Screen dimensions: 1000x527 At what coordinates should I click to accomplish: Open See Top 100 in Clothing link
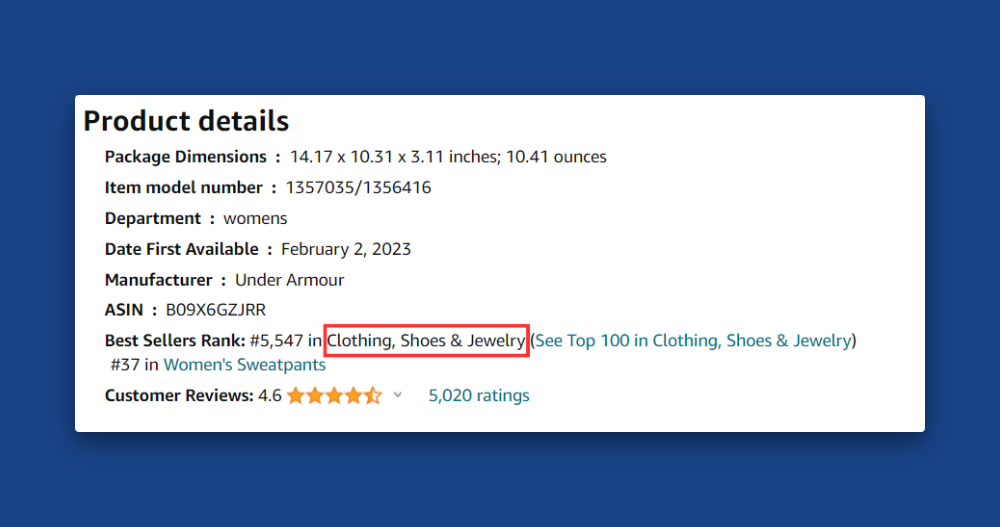pyautogui.click(x=693, y=340)
